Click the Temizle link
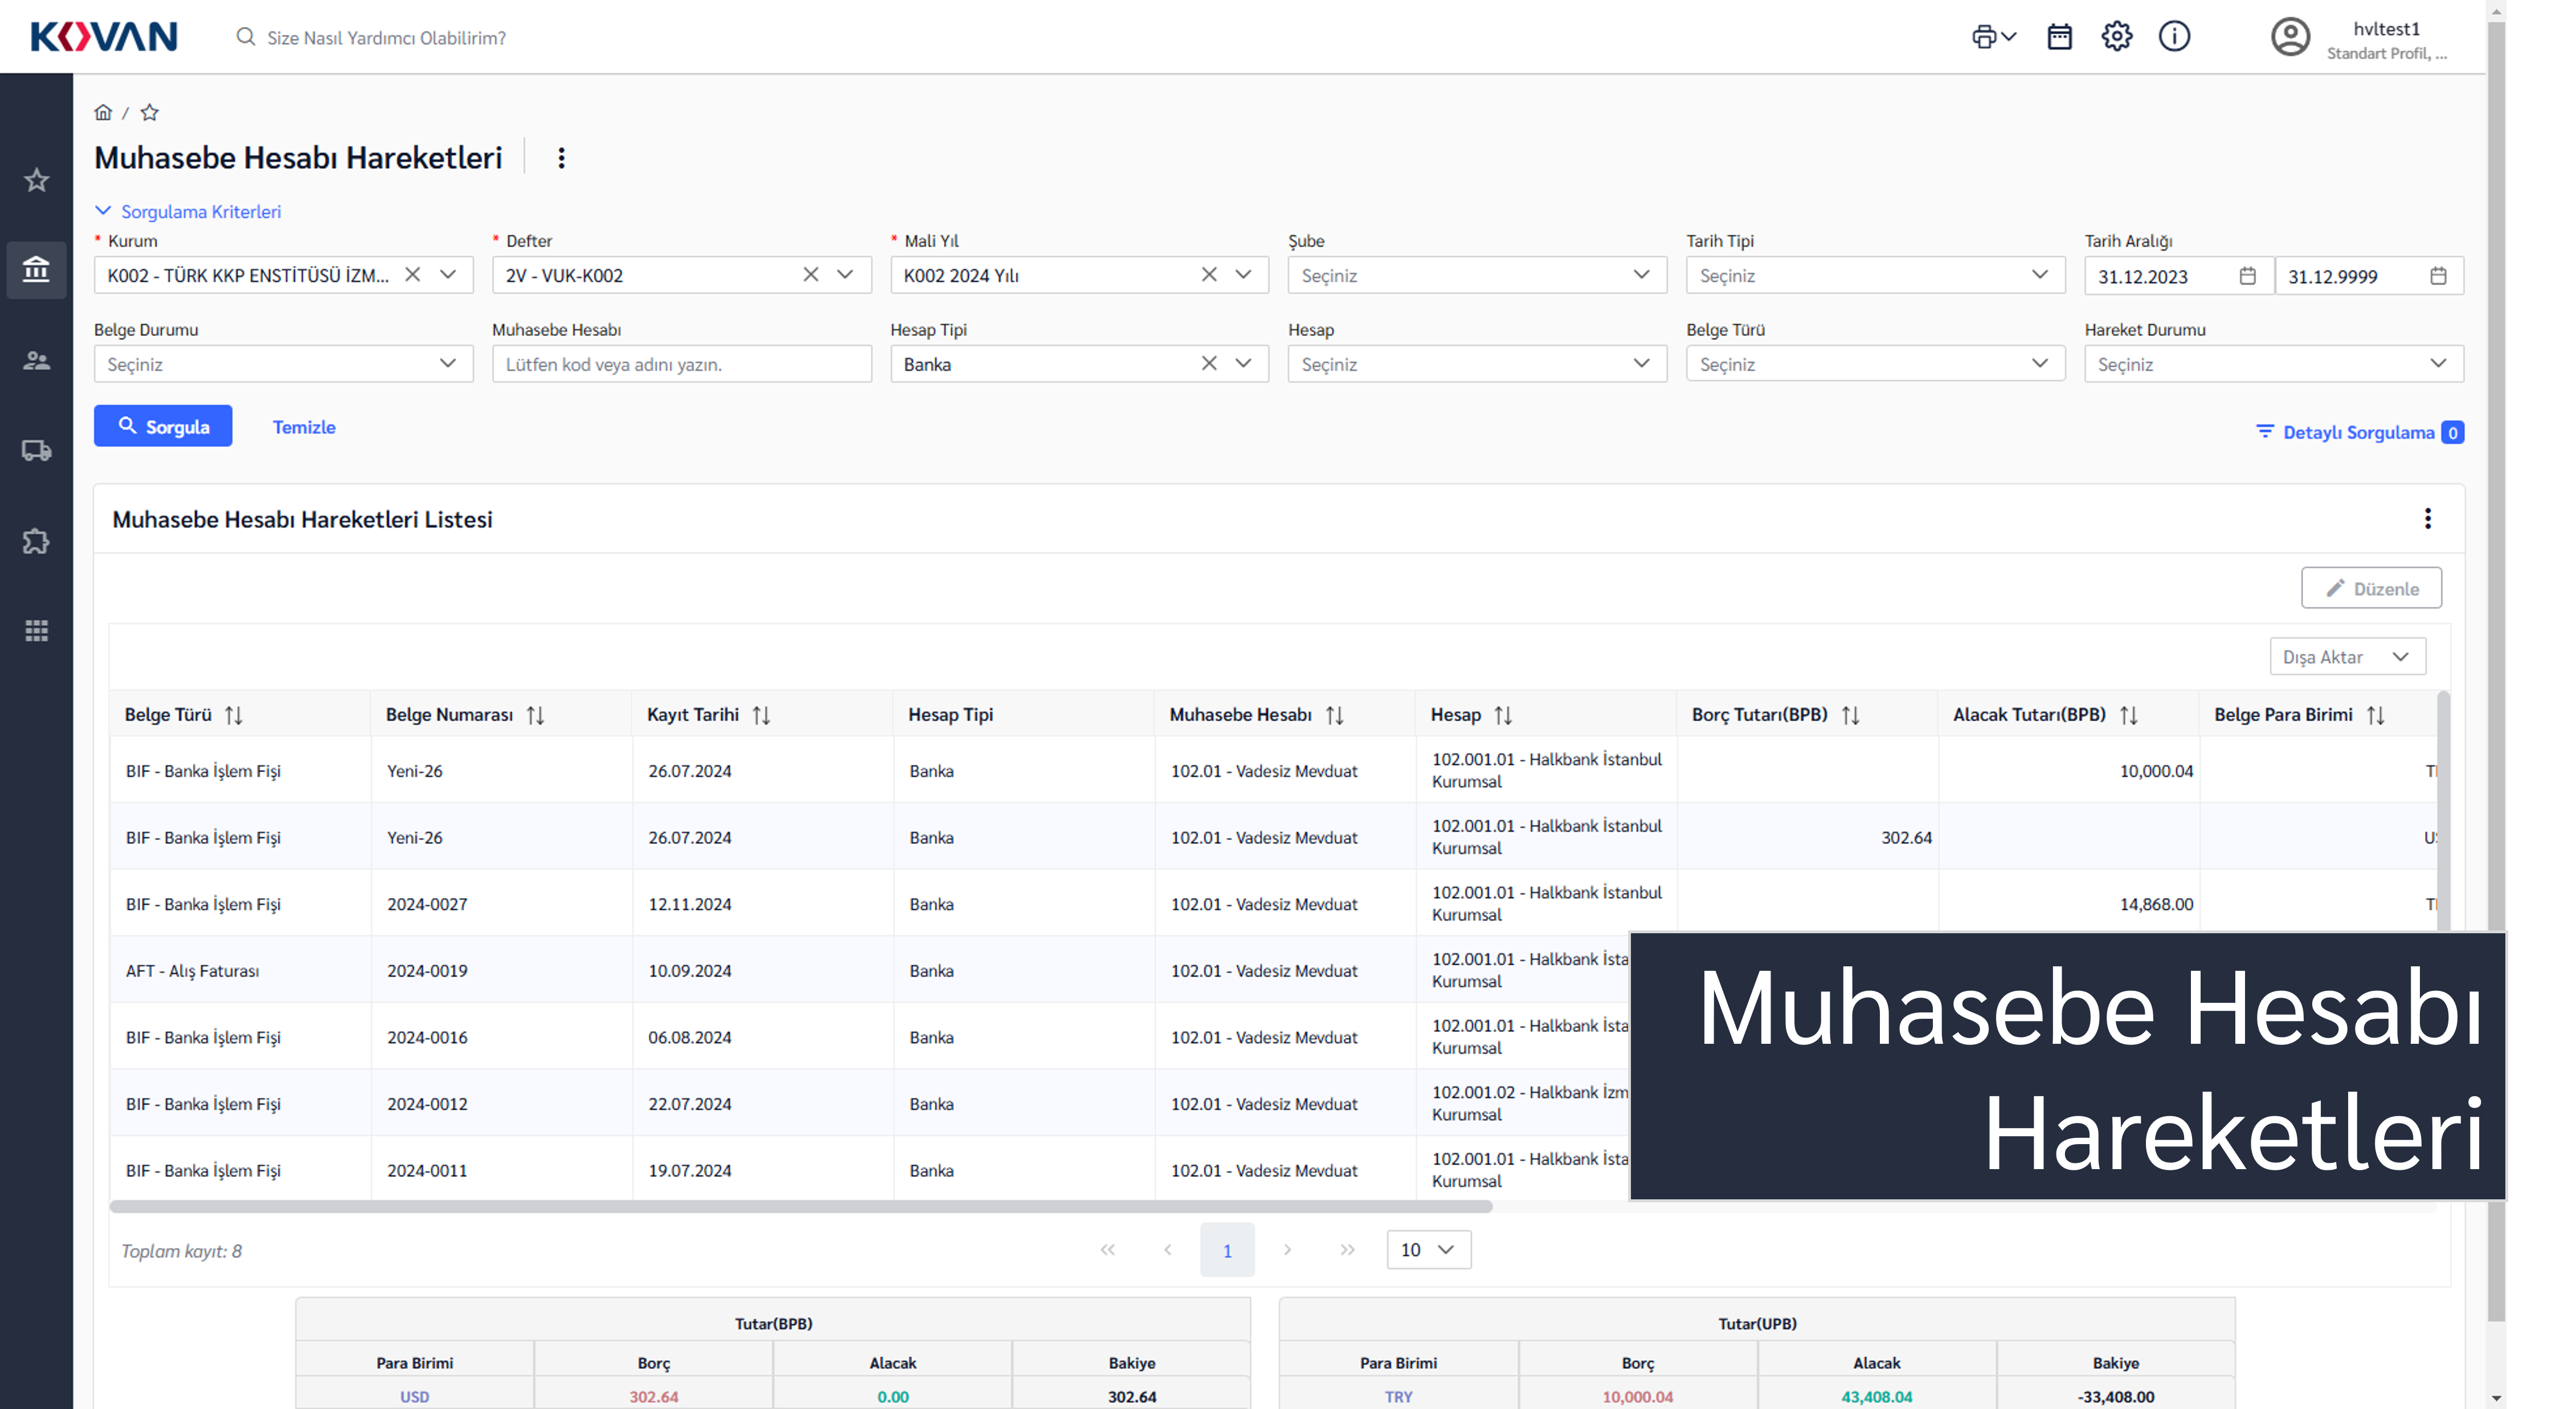2576x1409 pixels. click(x=304, y=427)
